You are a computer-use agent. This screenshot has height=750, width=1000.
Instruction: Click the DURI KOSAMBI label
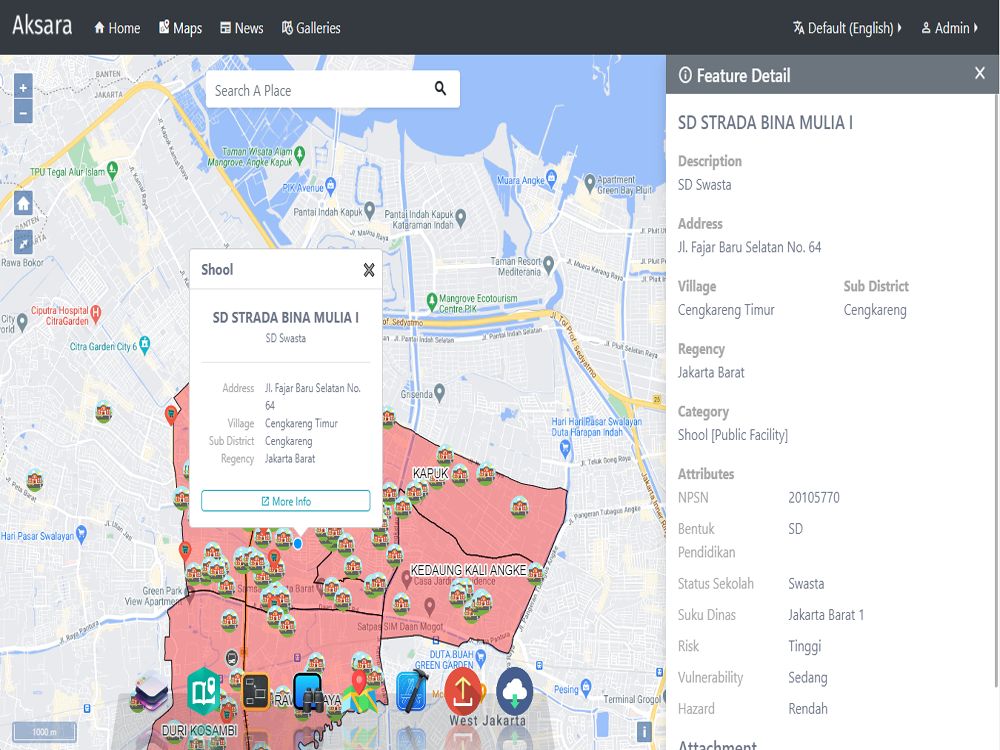[200, 730]
